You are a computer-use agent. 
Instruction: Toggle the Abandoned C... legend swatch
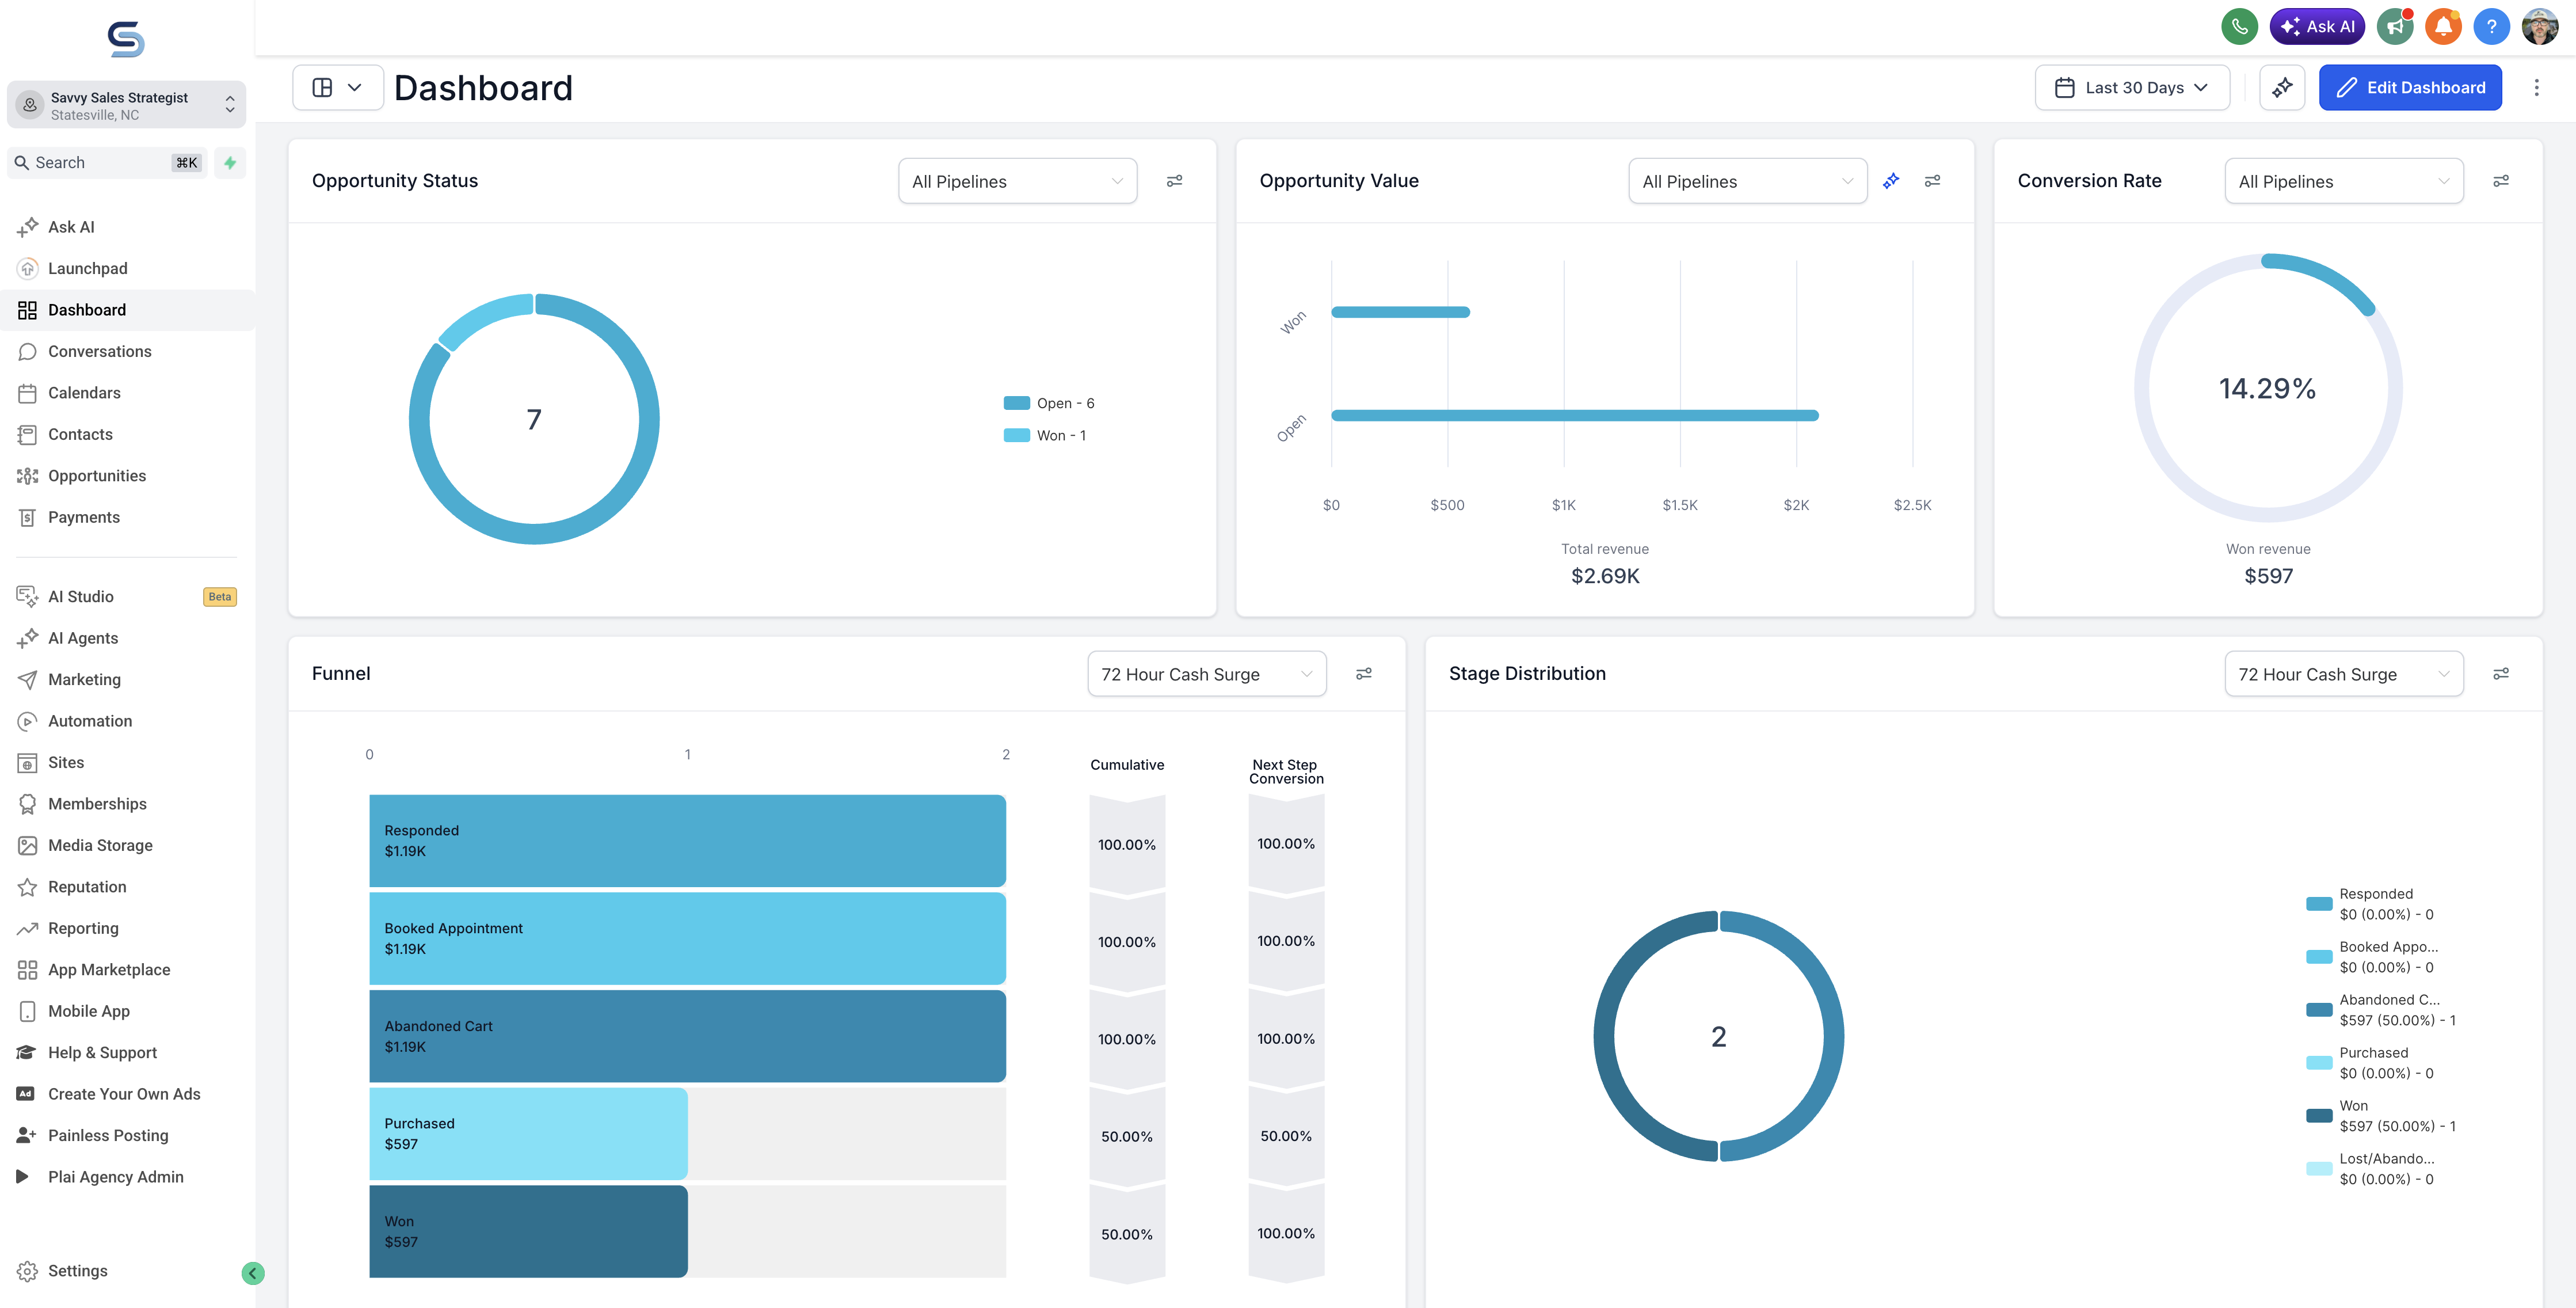2318,1010
